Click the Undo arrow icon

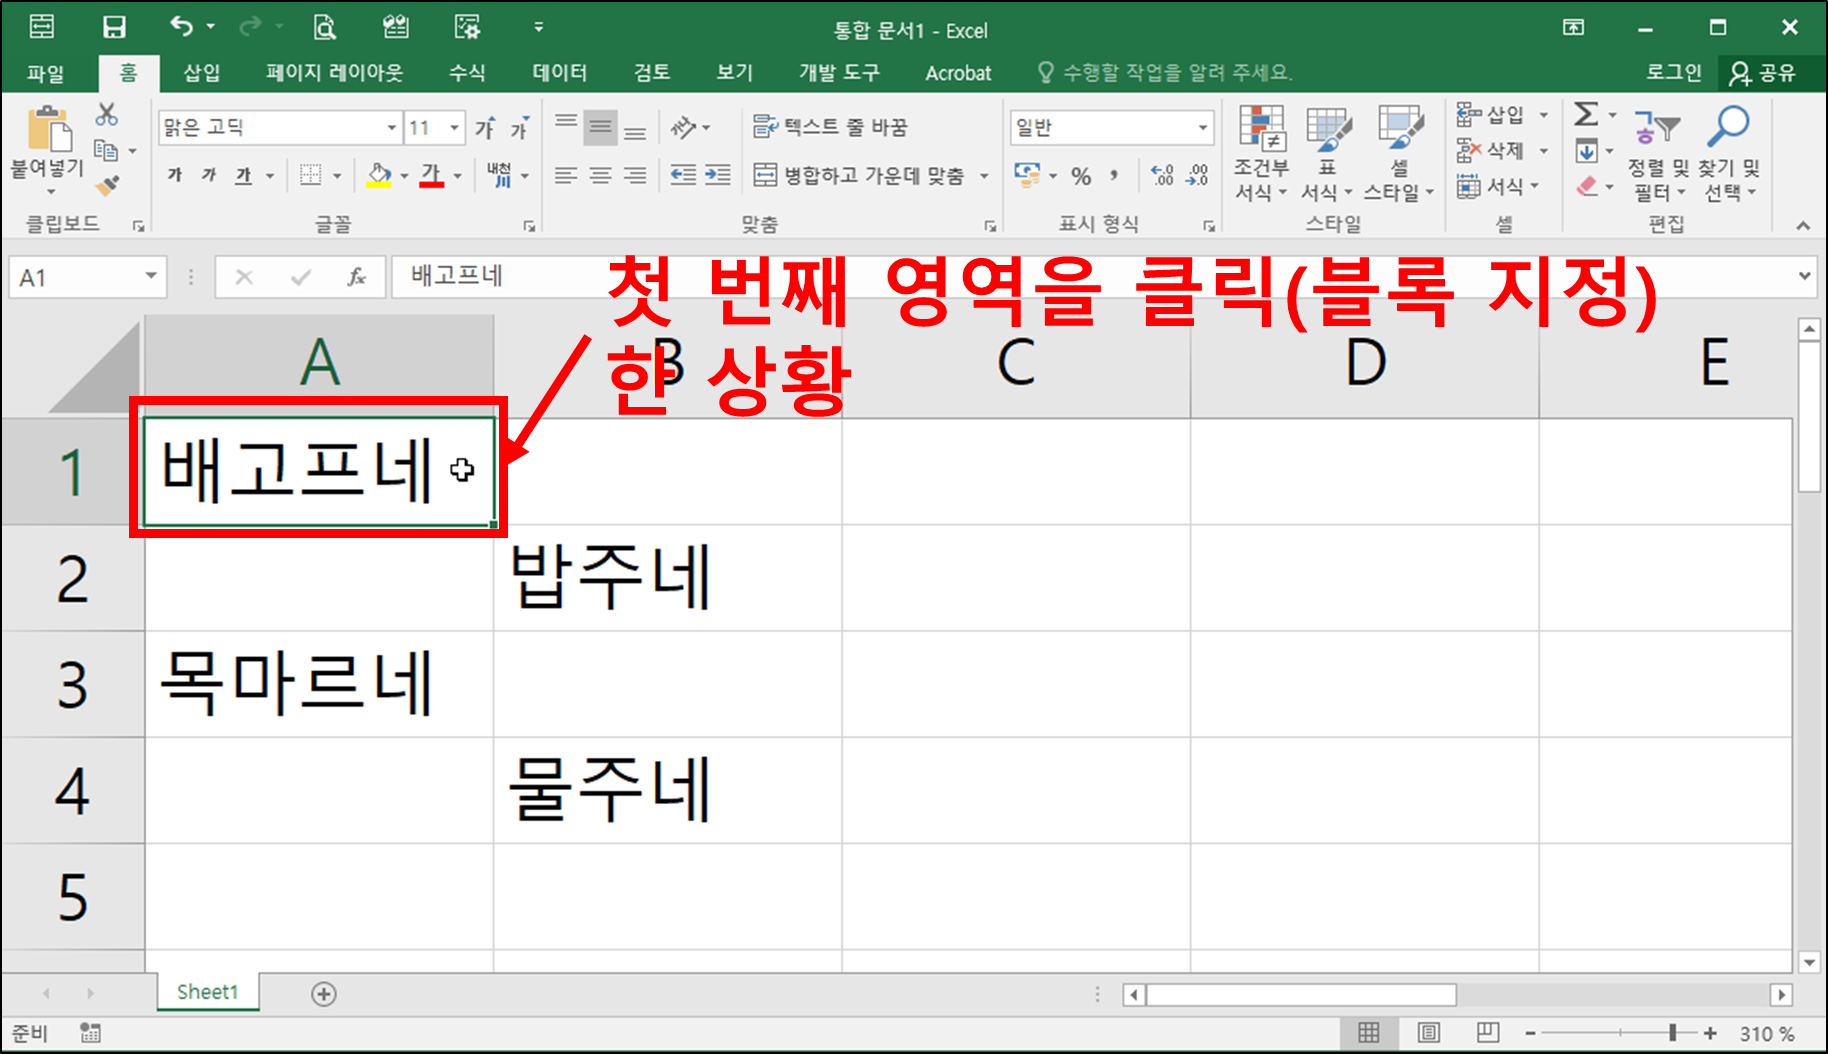pyautogui.click(x=182, y=27)
